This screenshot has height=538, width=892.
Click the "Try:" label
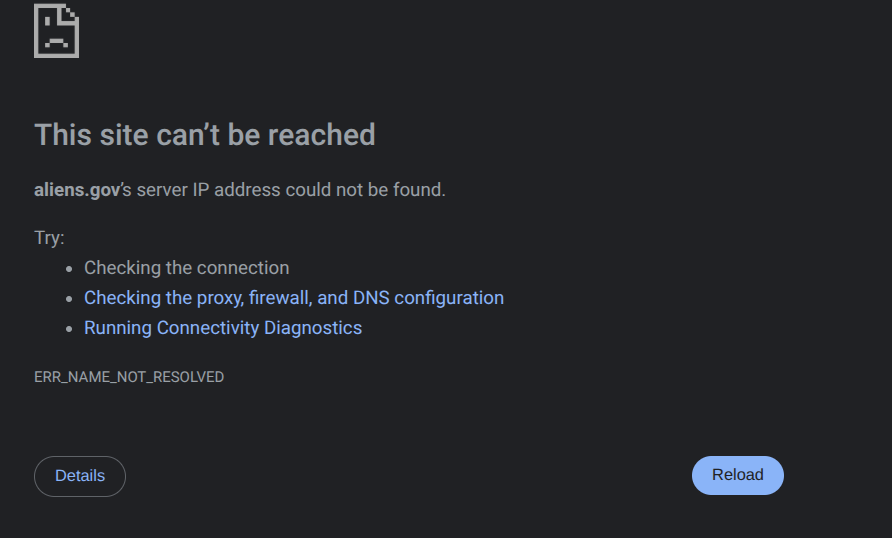coord(49,238)
